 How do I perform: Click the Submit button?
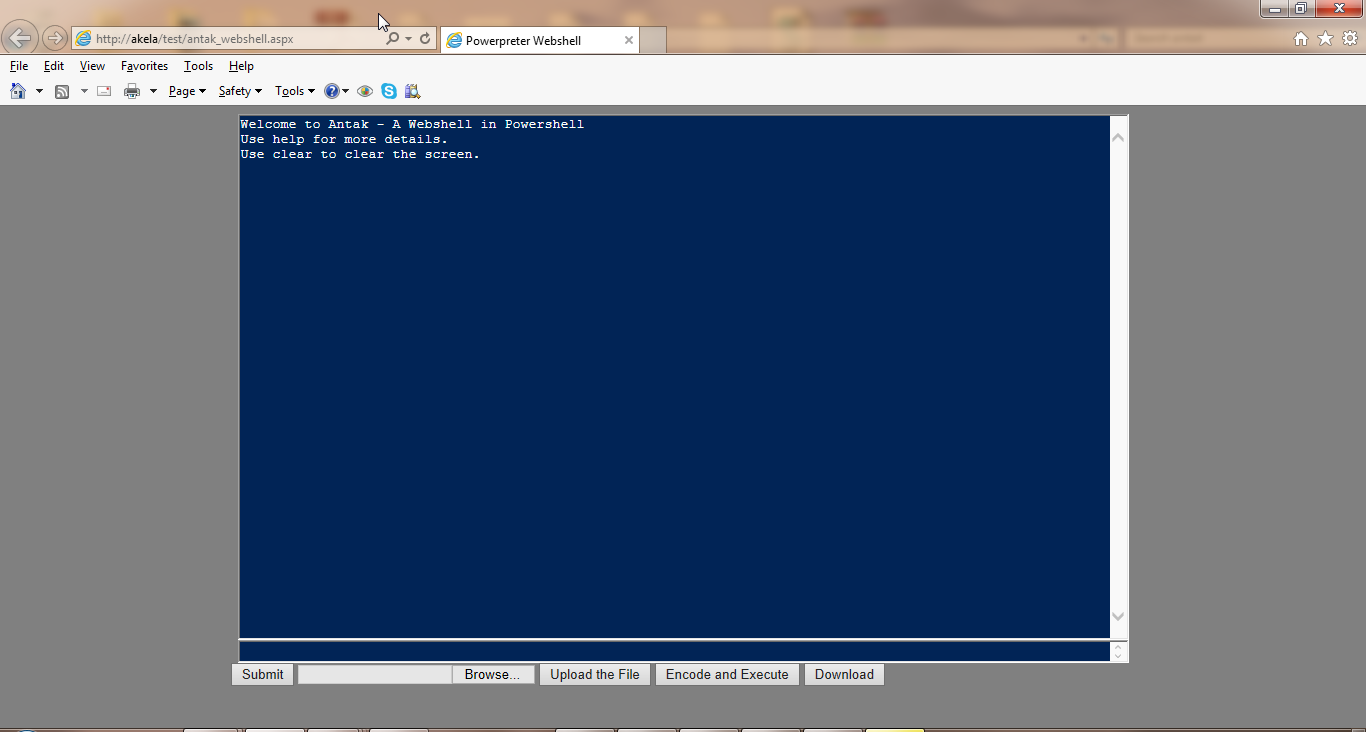[263, 674]
